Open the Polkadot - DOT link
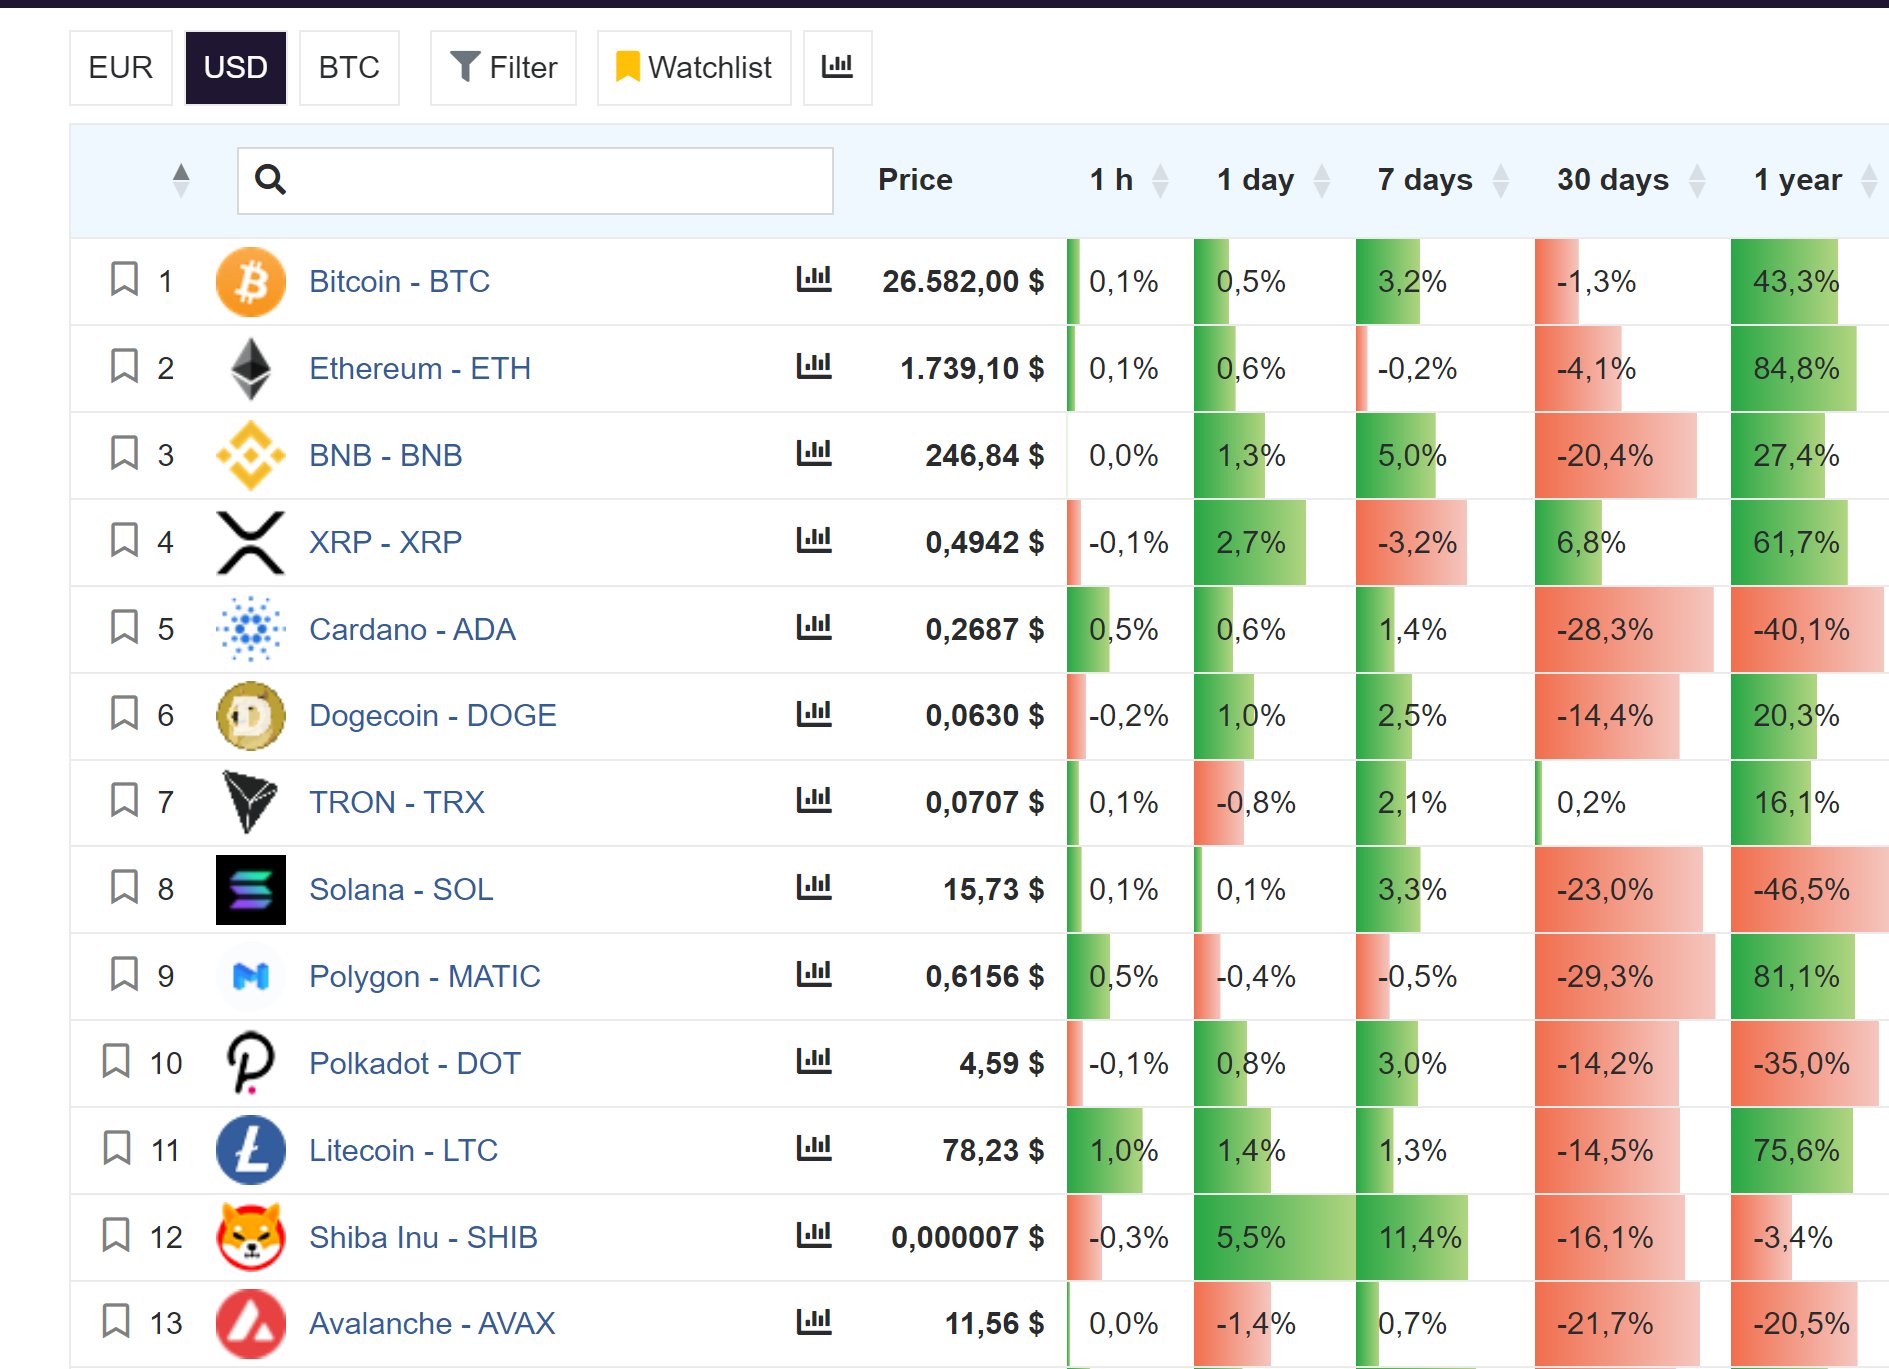 pyautogui.click(x=415, y=1063)
